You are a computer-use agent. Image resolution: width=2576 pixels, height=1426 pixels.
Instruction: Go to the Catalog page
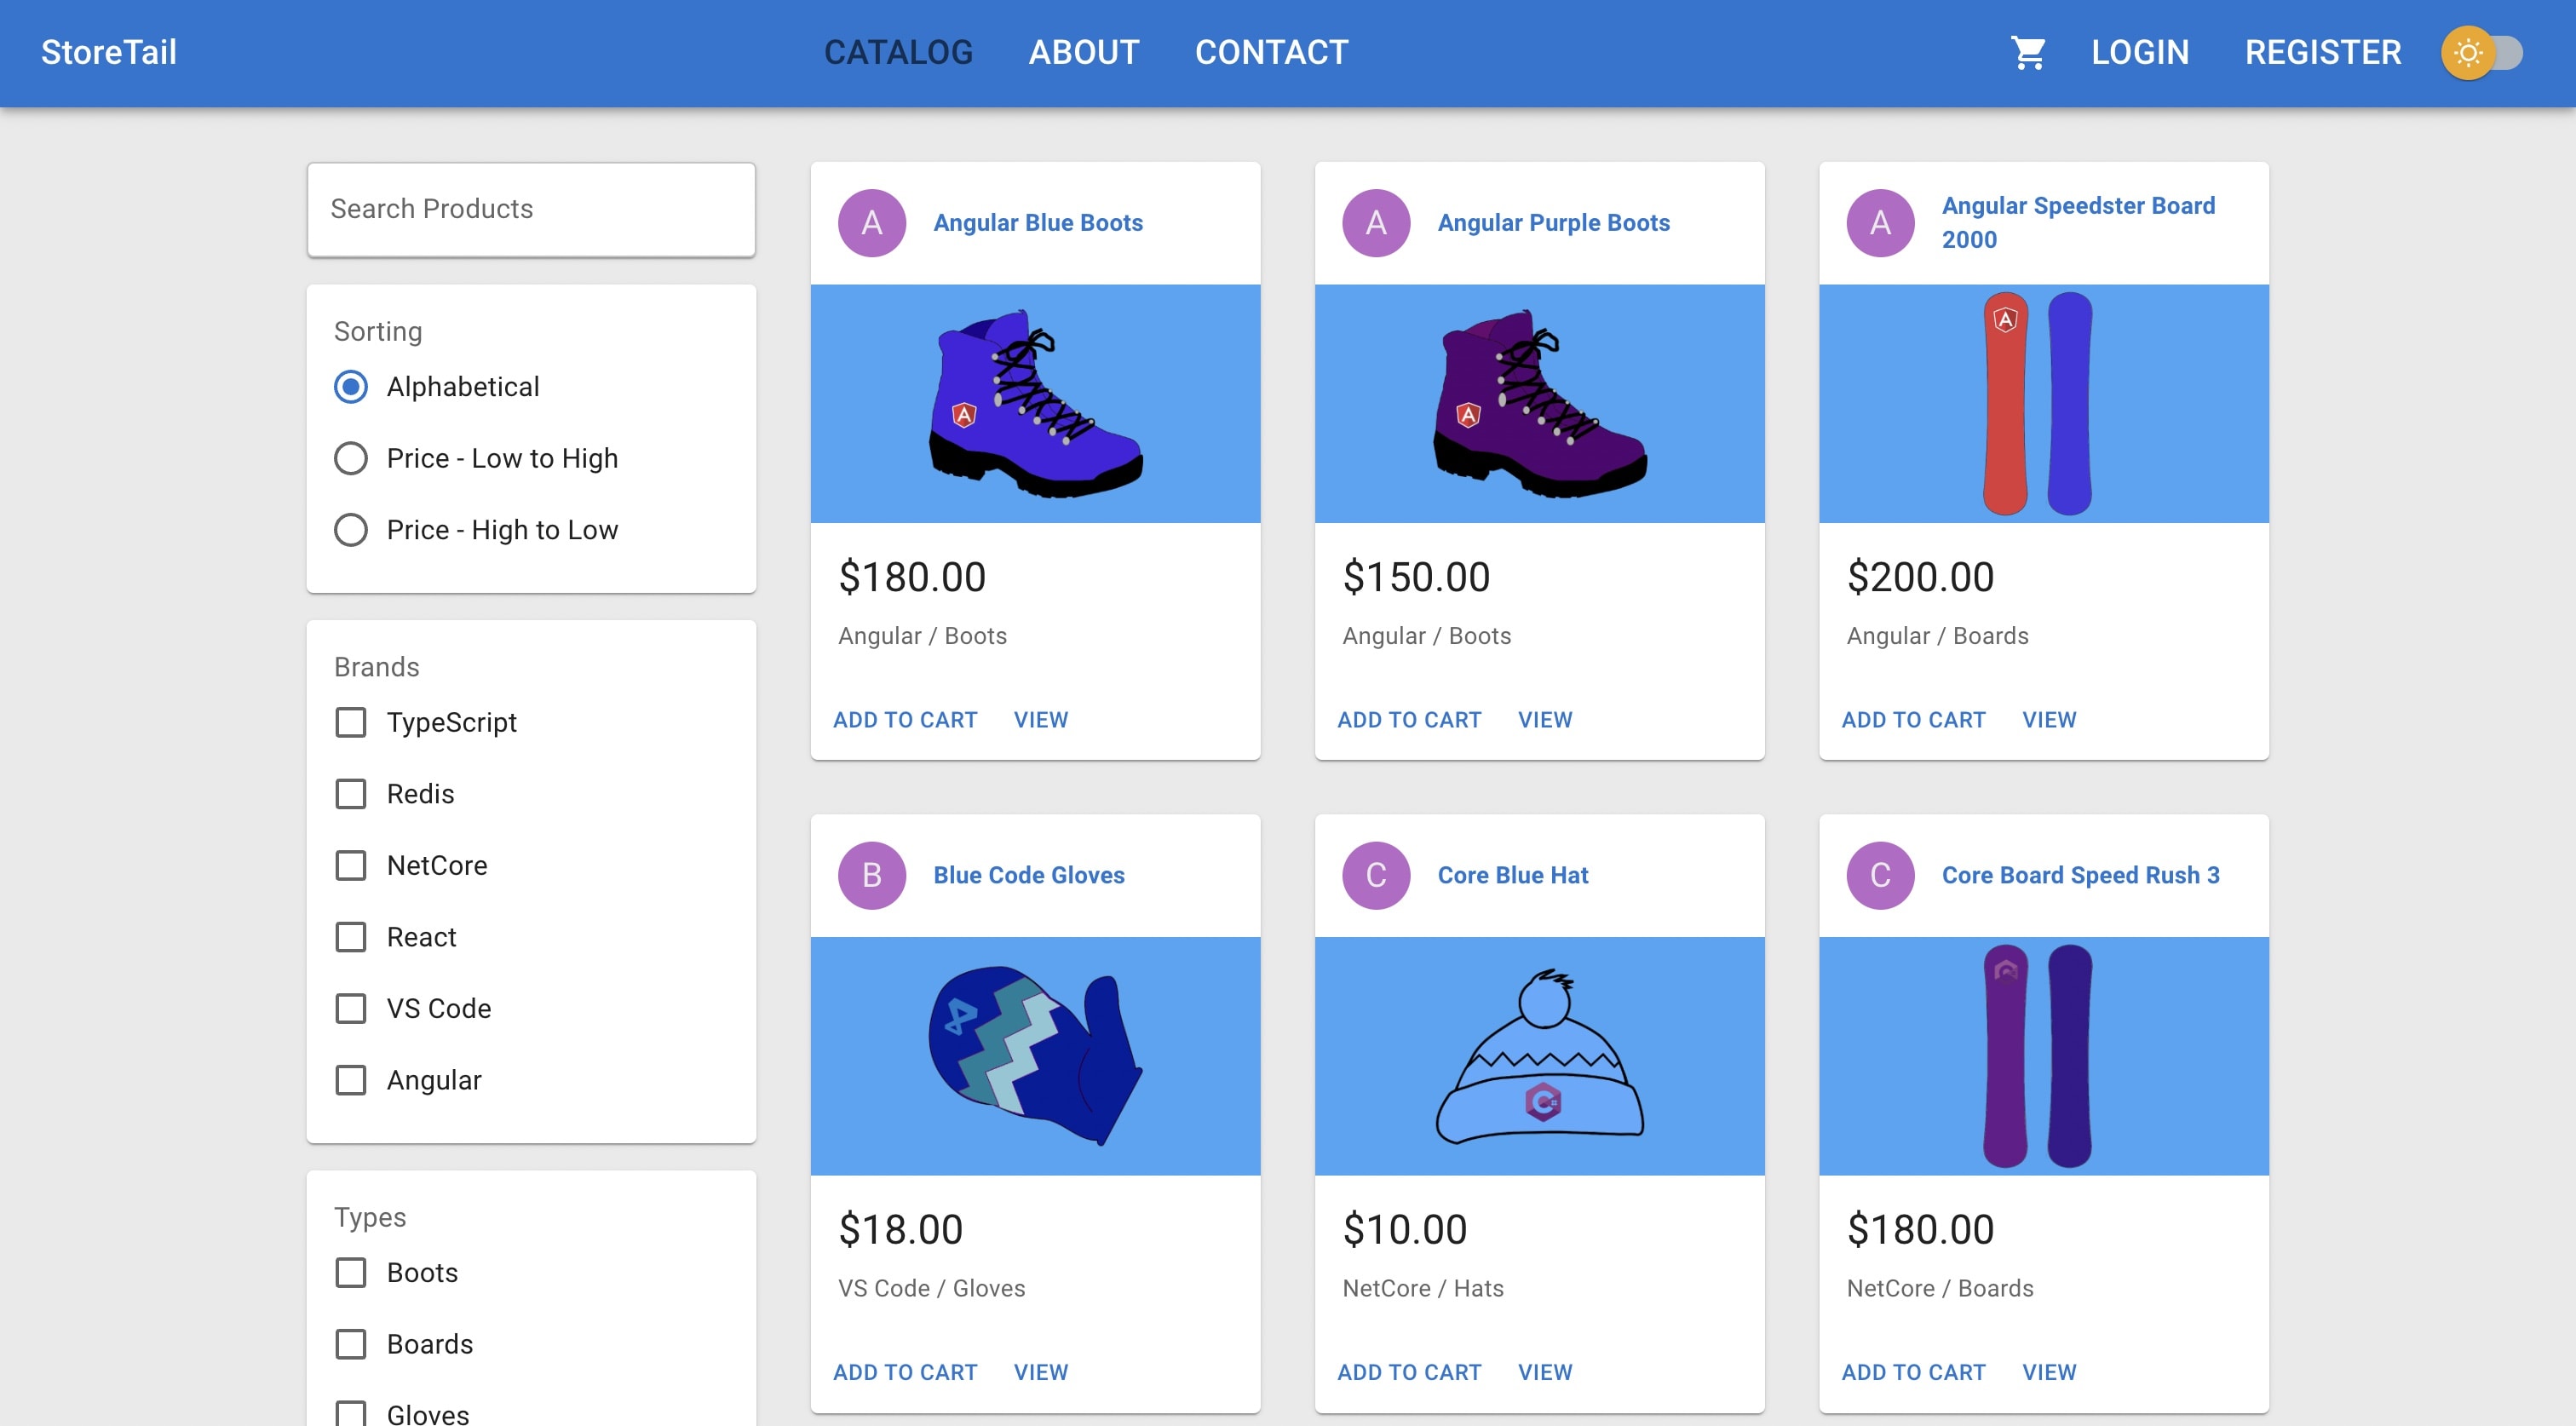pyautogui.click(x=898, y=52)
